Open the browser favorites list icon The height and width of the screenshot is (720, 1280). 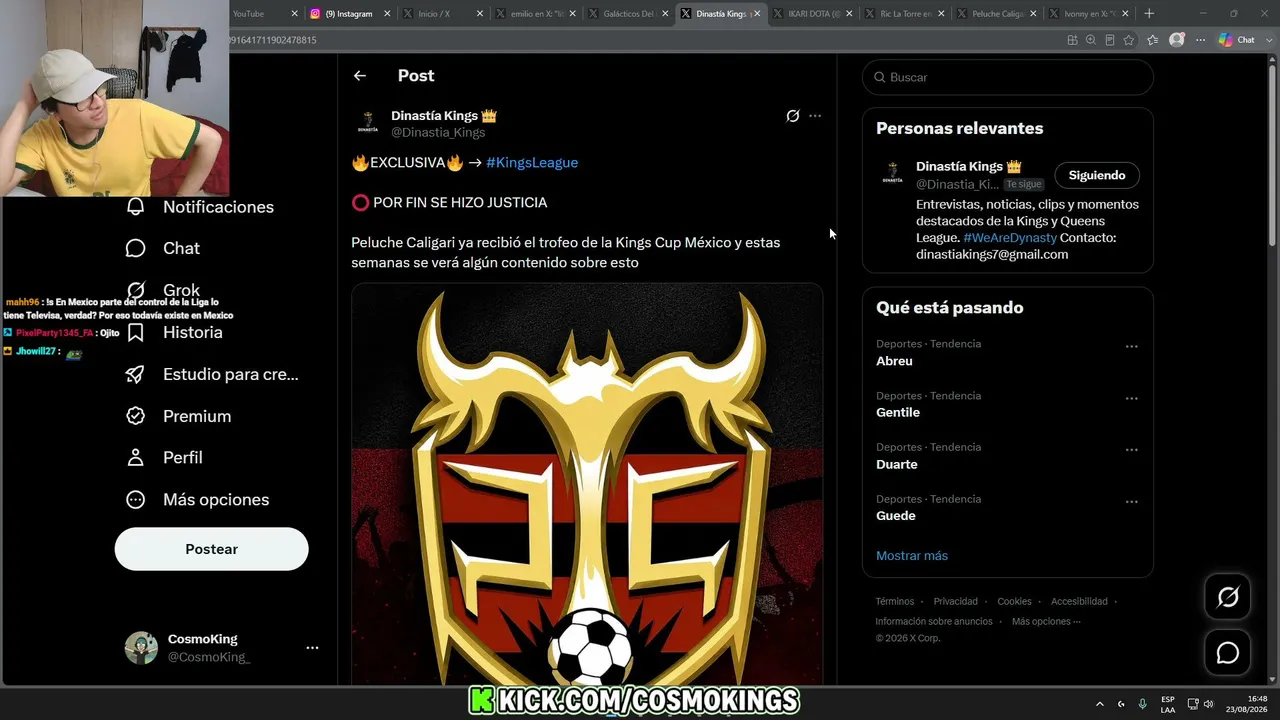click(1153, 40)
